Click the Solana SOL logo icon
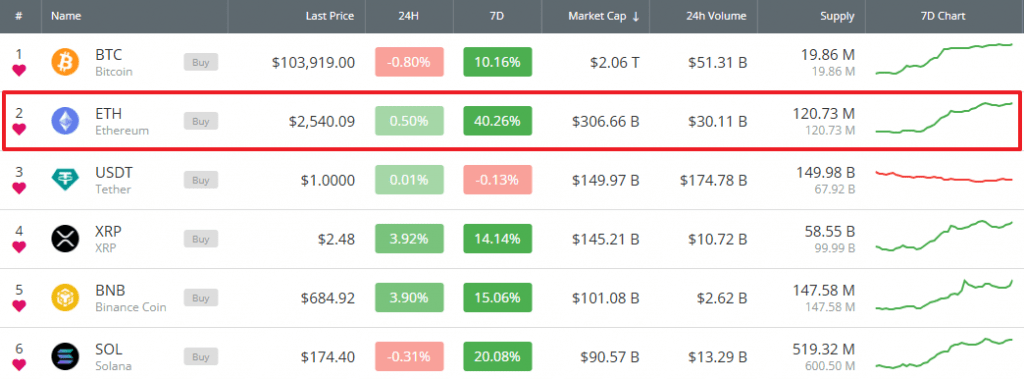Viewport: 1024px width, 379px height. (65, 356)
